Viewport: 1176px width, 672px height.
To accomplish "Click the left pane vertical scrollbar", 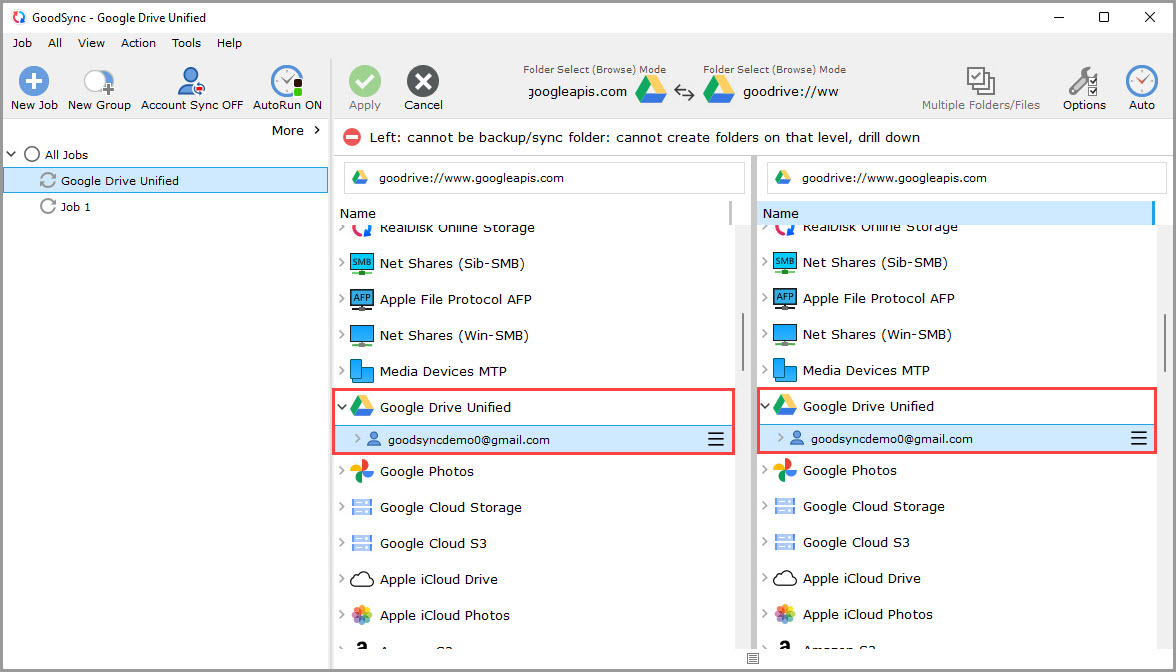I will [742, 342].
